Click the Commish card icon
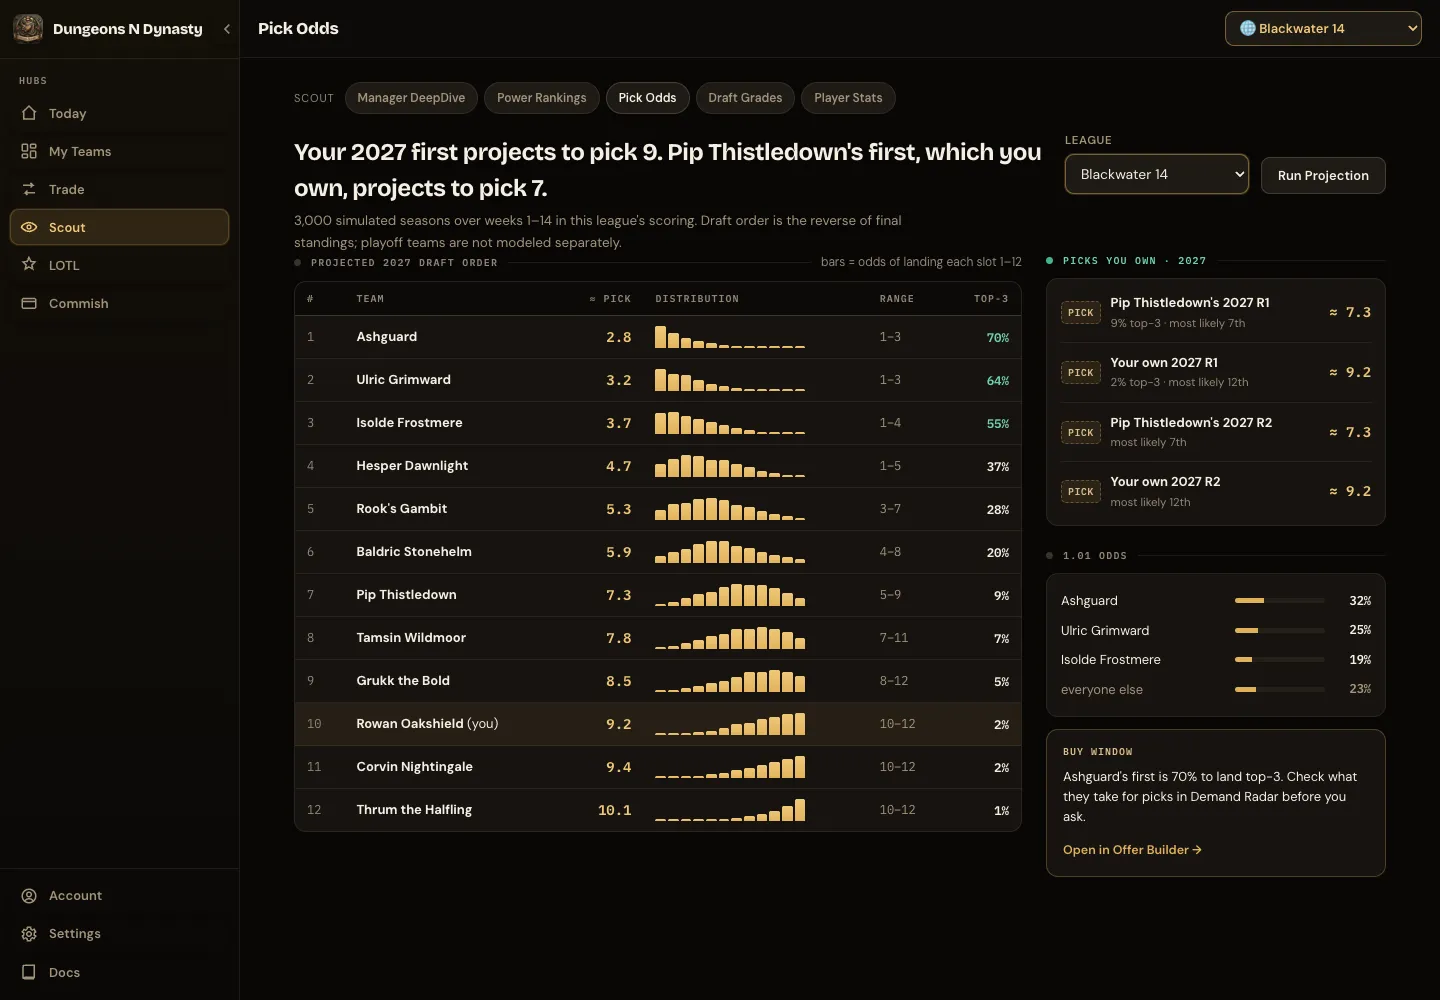 point(29,303)
